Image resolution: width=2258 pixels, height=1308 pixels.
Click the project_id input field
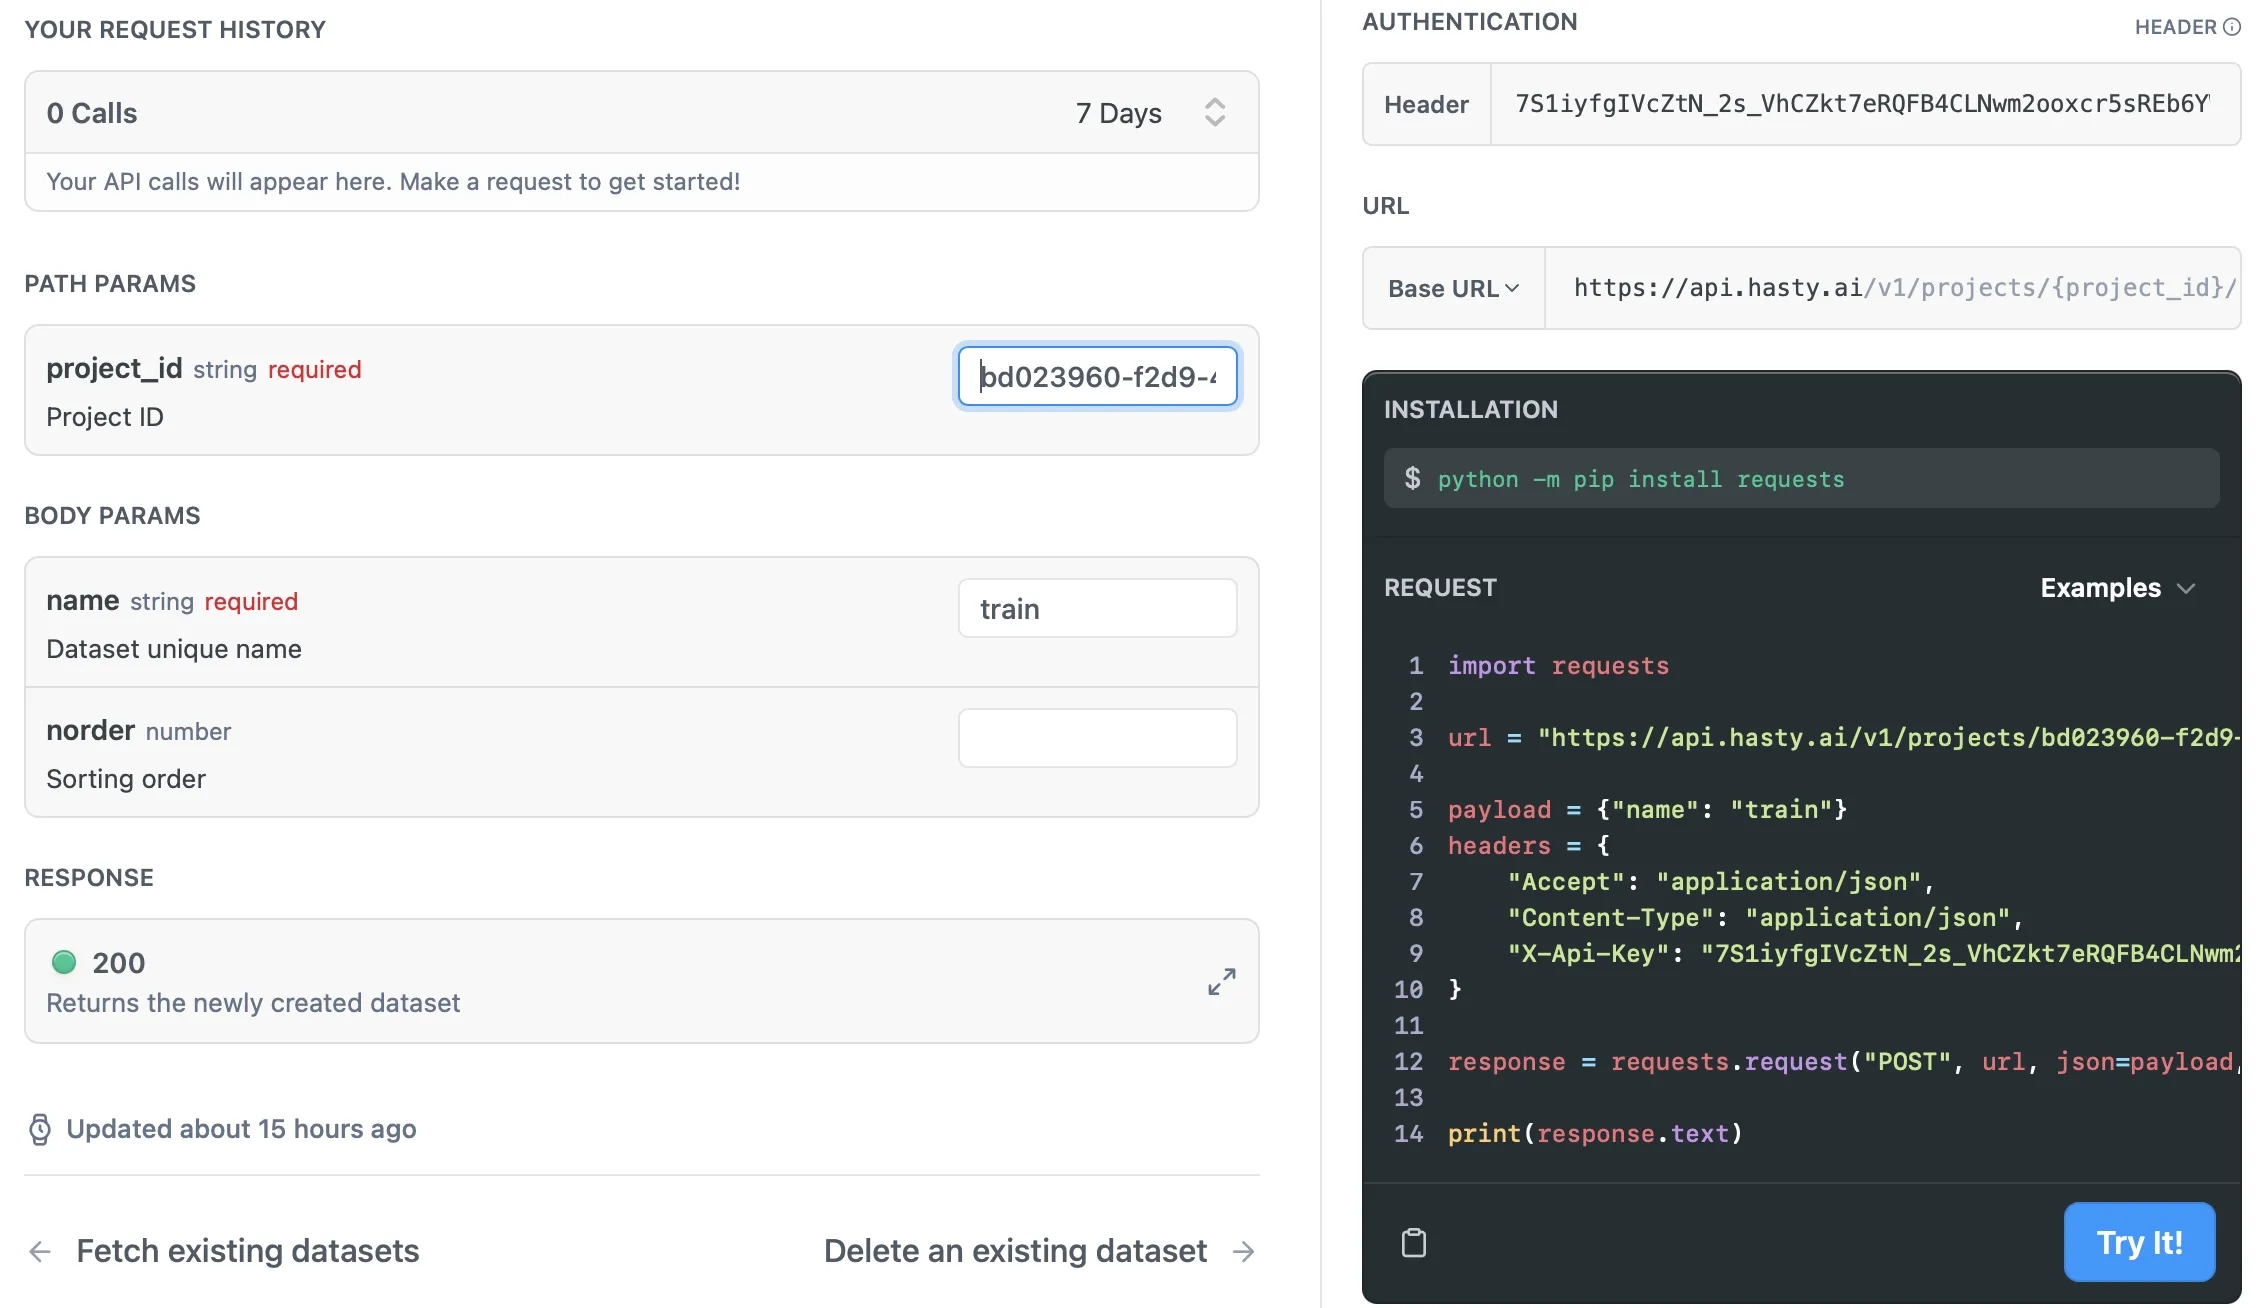pos(1097,377)
